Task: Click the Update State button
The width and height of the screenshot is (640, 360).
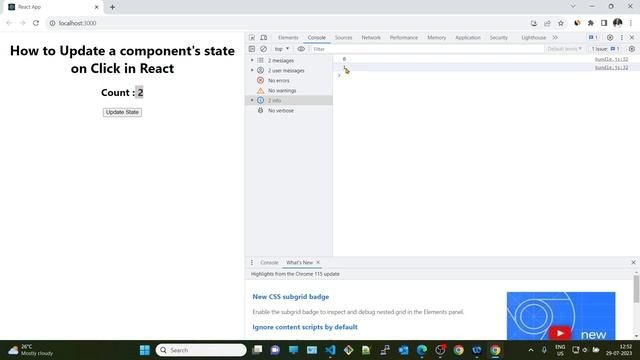Action: pos(122,112)
